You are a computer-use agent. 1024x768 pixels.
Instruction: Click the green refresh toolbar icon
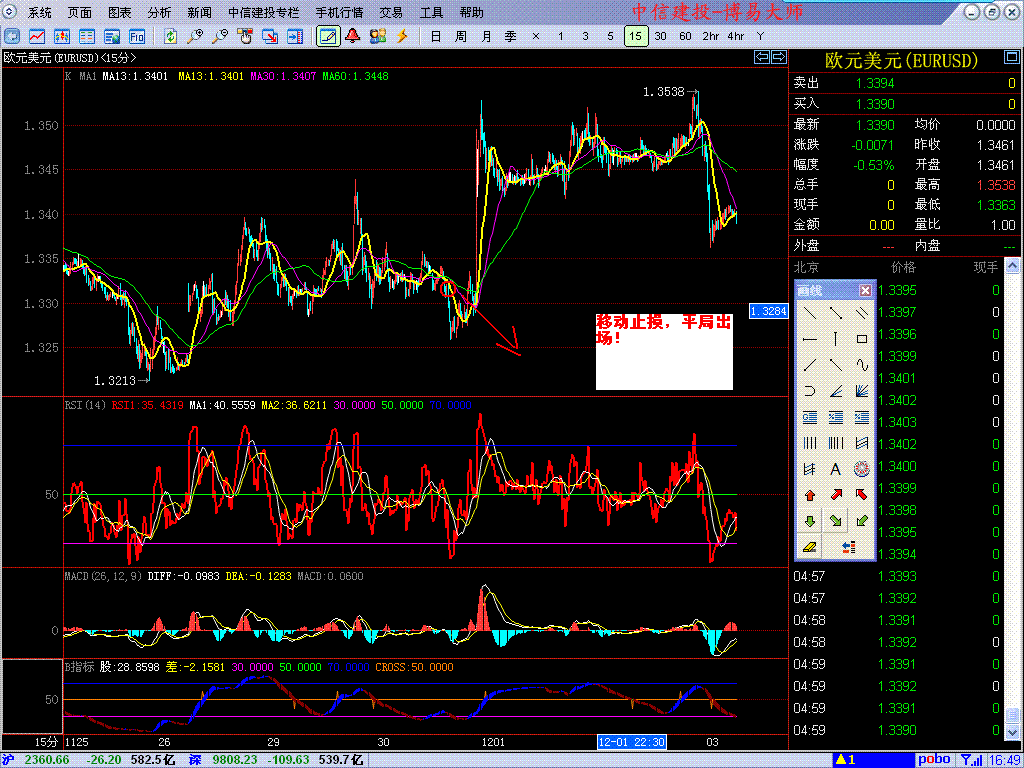pyautogui.click(x=170, y=36)
